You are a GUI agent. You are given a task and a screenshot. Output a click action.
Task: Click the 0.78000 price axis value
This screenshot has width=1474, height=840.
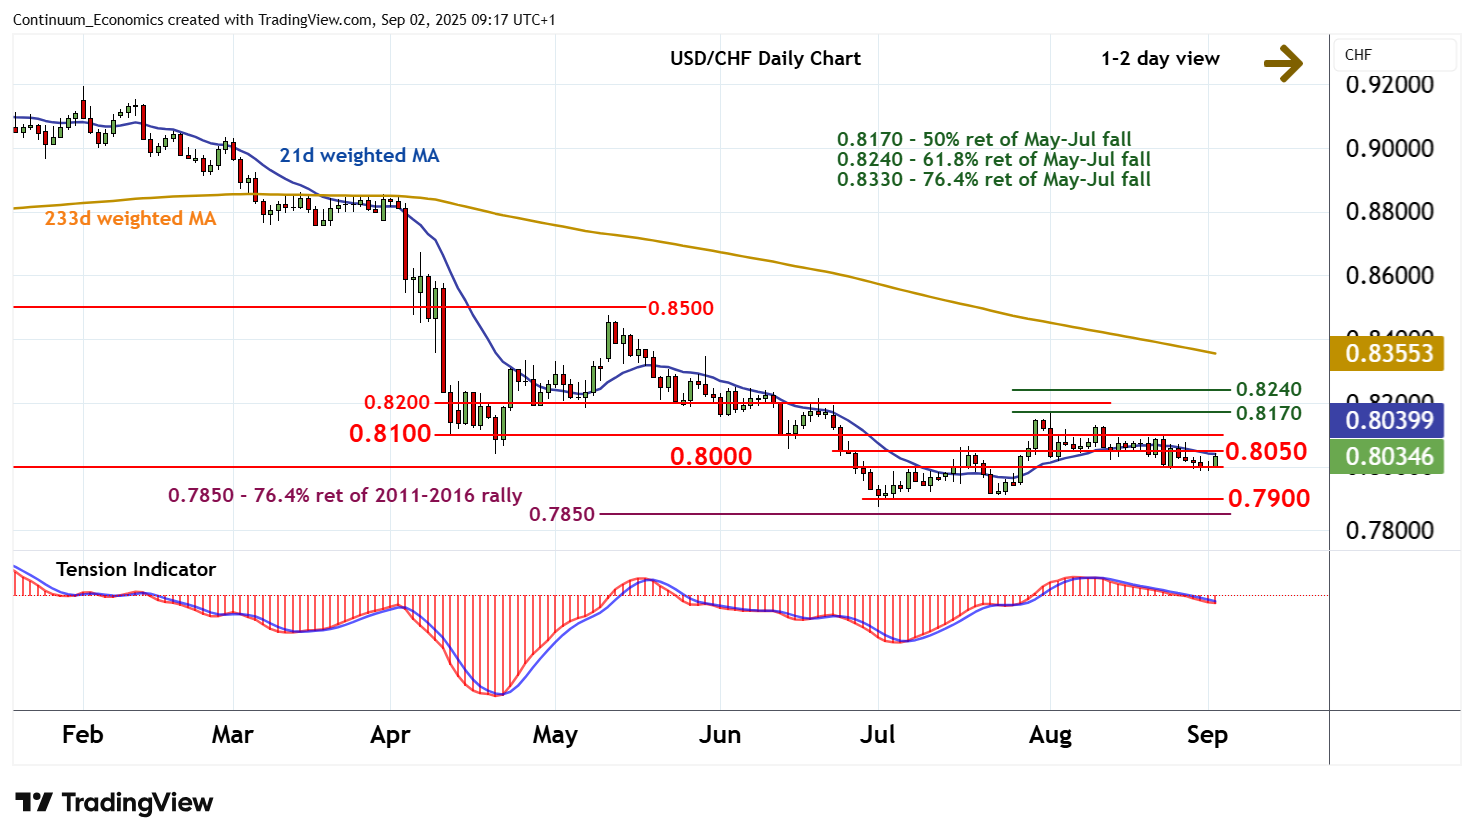(1390, 530)
